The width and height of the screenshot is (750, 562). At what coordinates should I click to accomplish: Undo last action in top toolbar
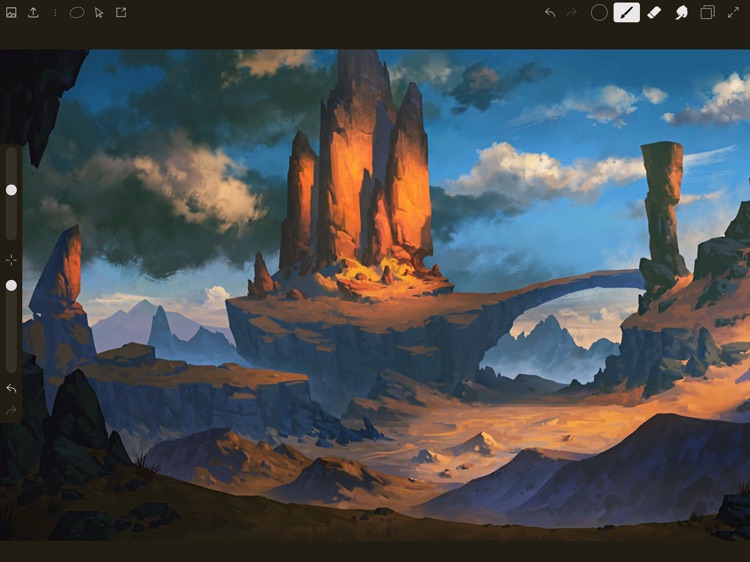tap(550, 13)
